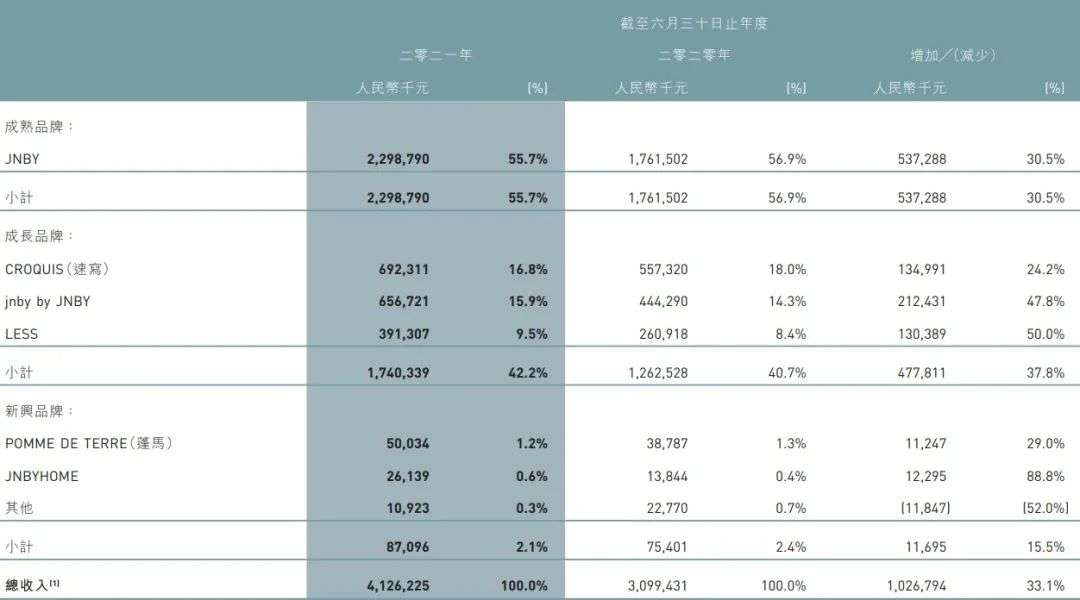The height and width of the screenshot is (600, 1080).
Task: Select the JNBYHOME row label
Action: [41, 476]
